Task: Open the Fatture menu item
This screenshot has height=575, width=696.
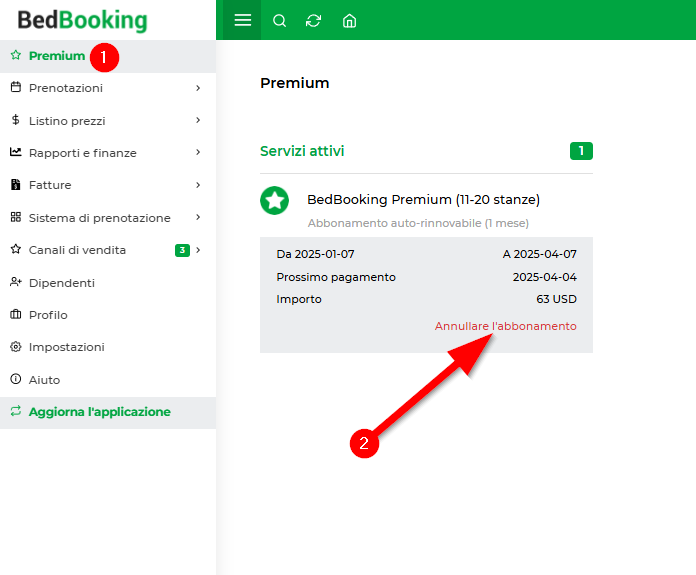Action: tap(108, 185)
